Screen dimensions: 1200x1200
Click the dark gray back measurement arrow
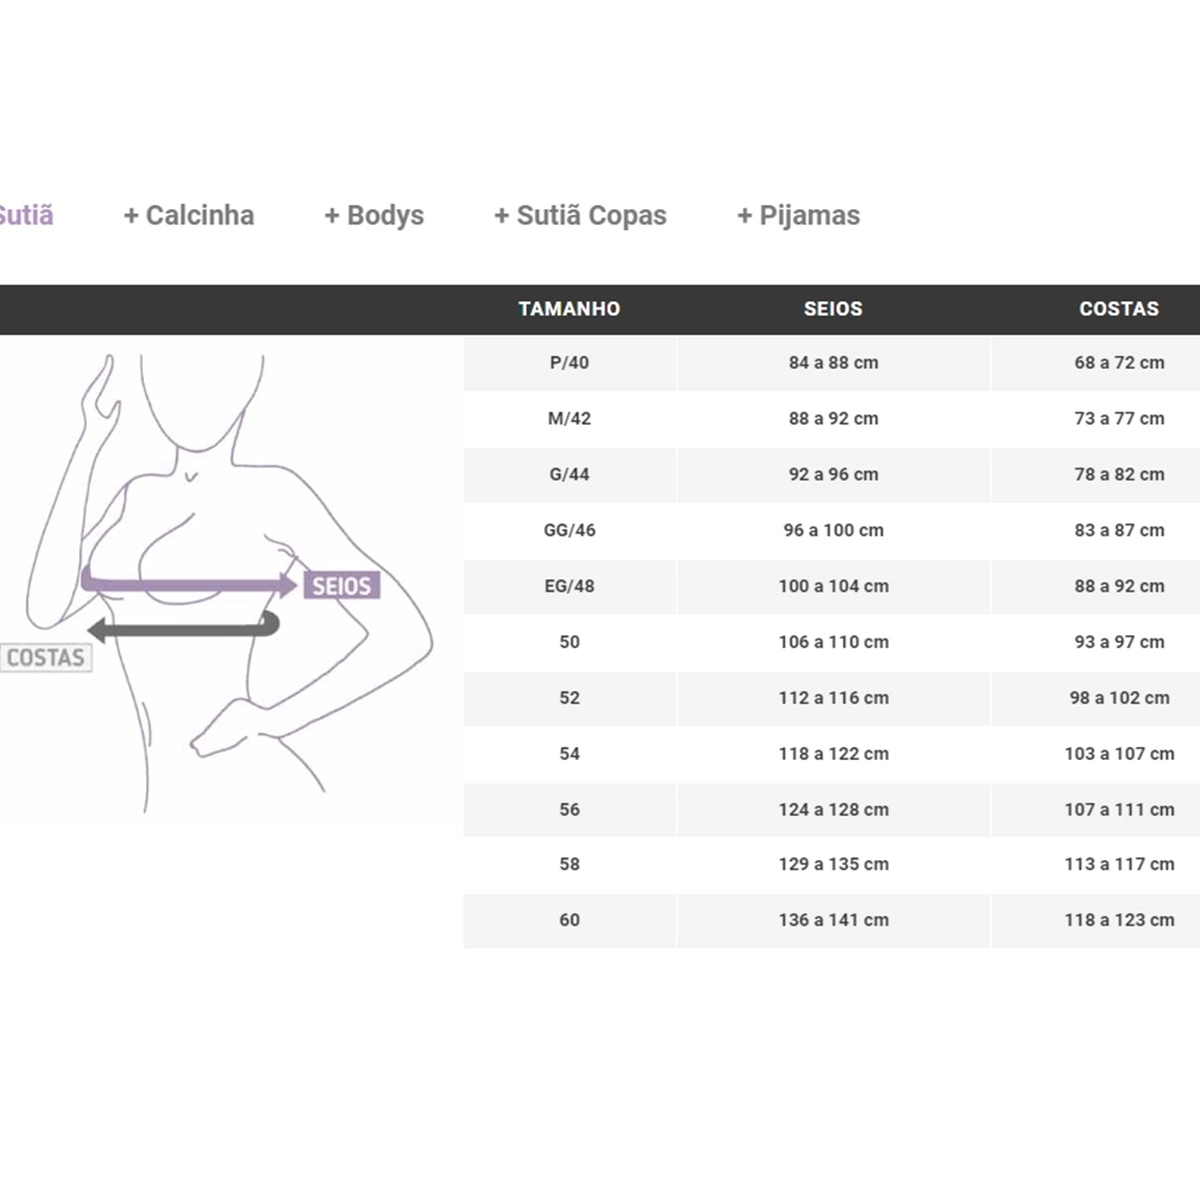[183, 629]
